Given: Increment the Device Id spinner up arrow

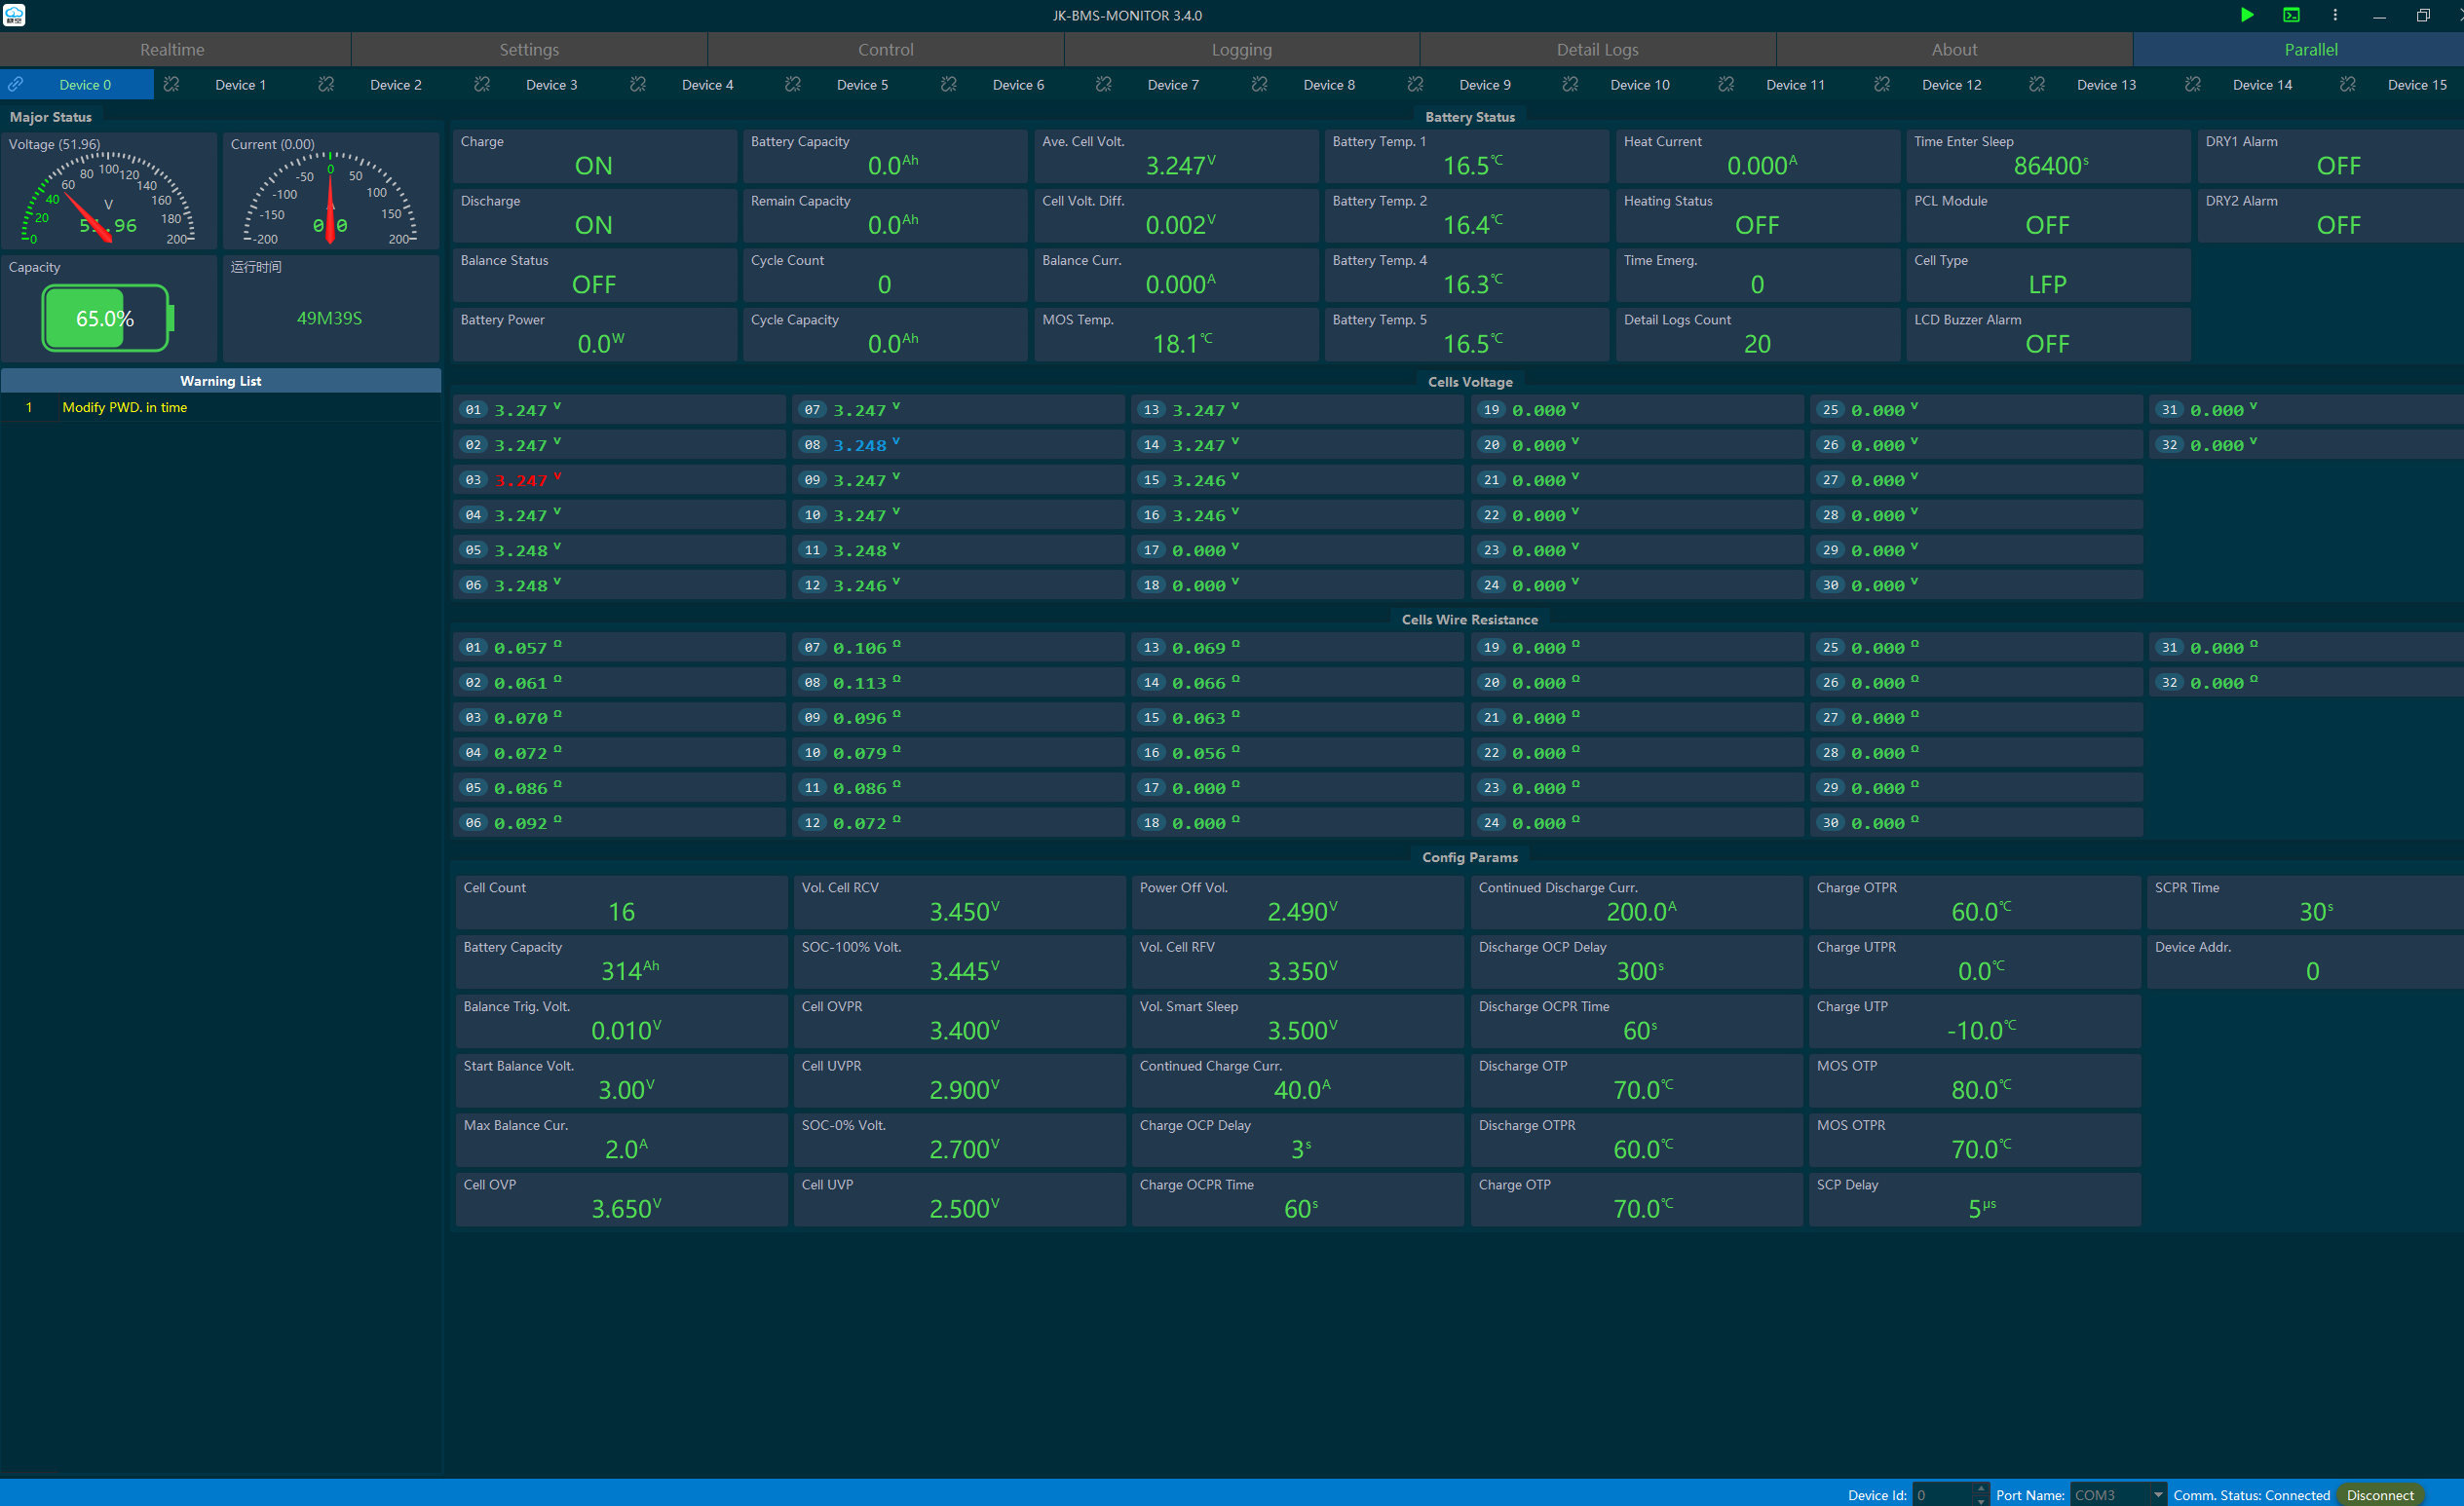Looking at the screenshot, I should [x=1981, y=1488].
